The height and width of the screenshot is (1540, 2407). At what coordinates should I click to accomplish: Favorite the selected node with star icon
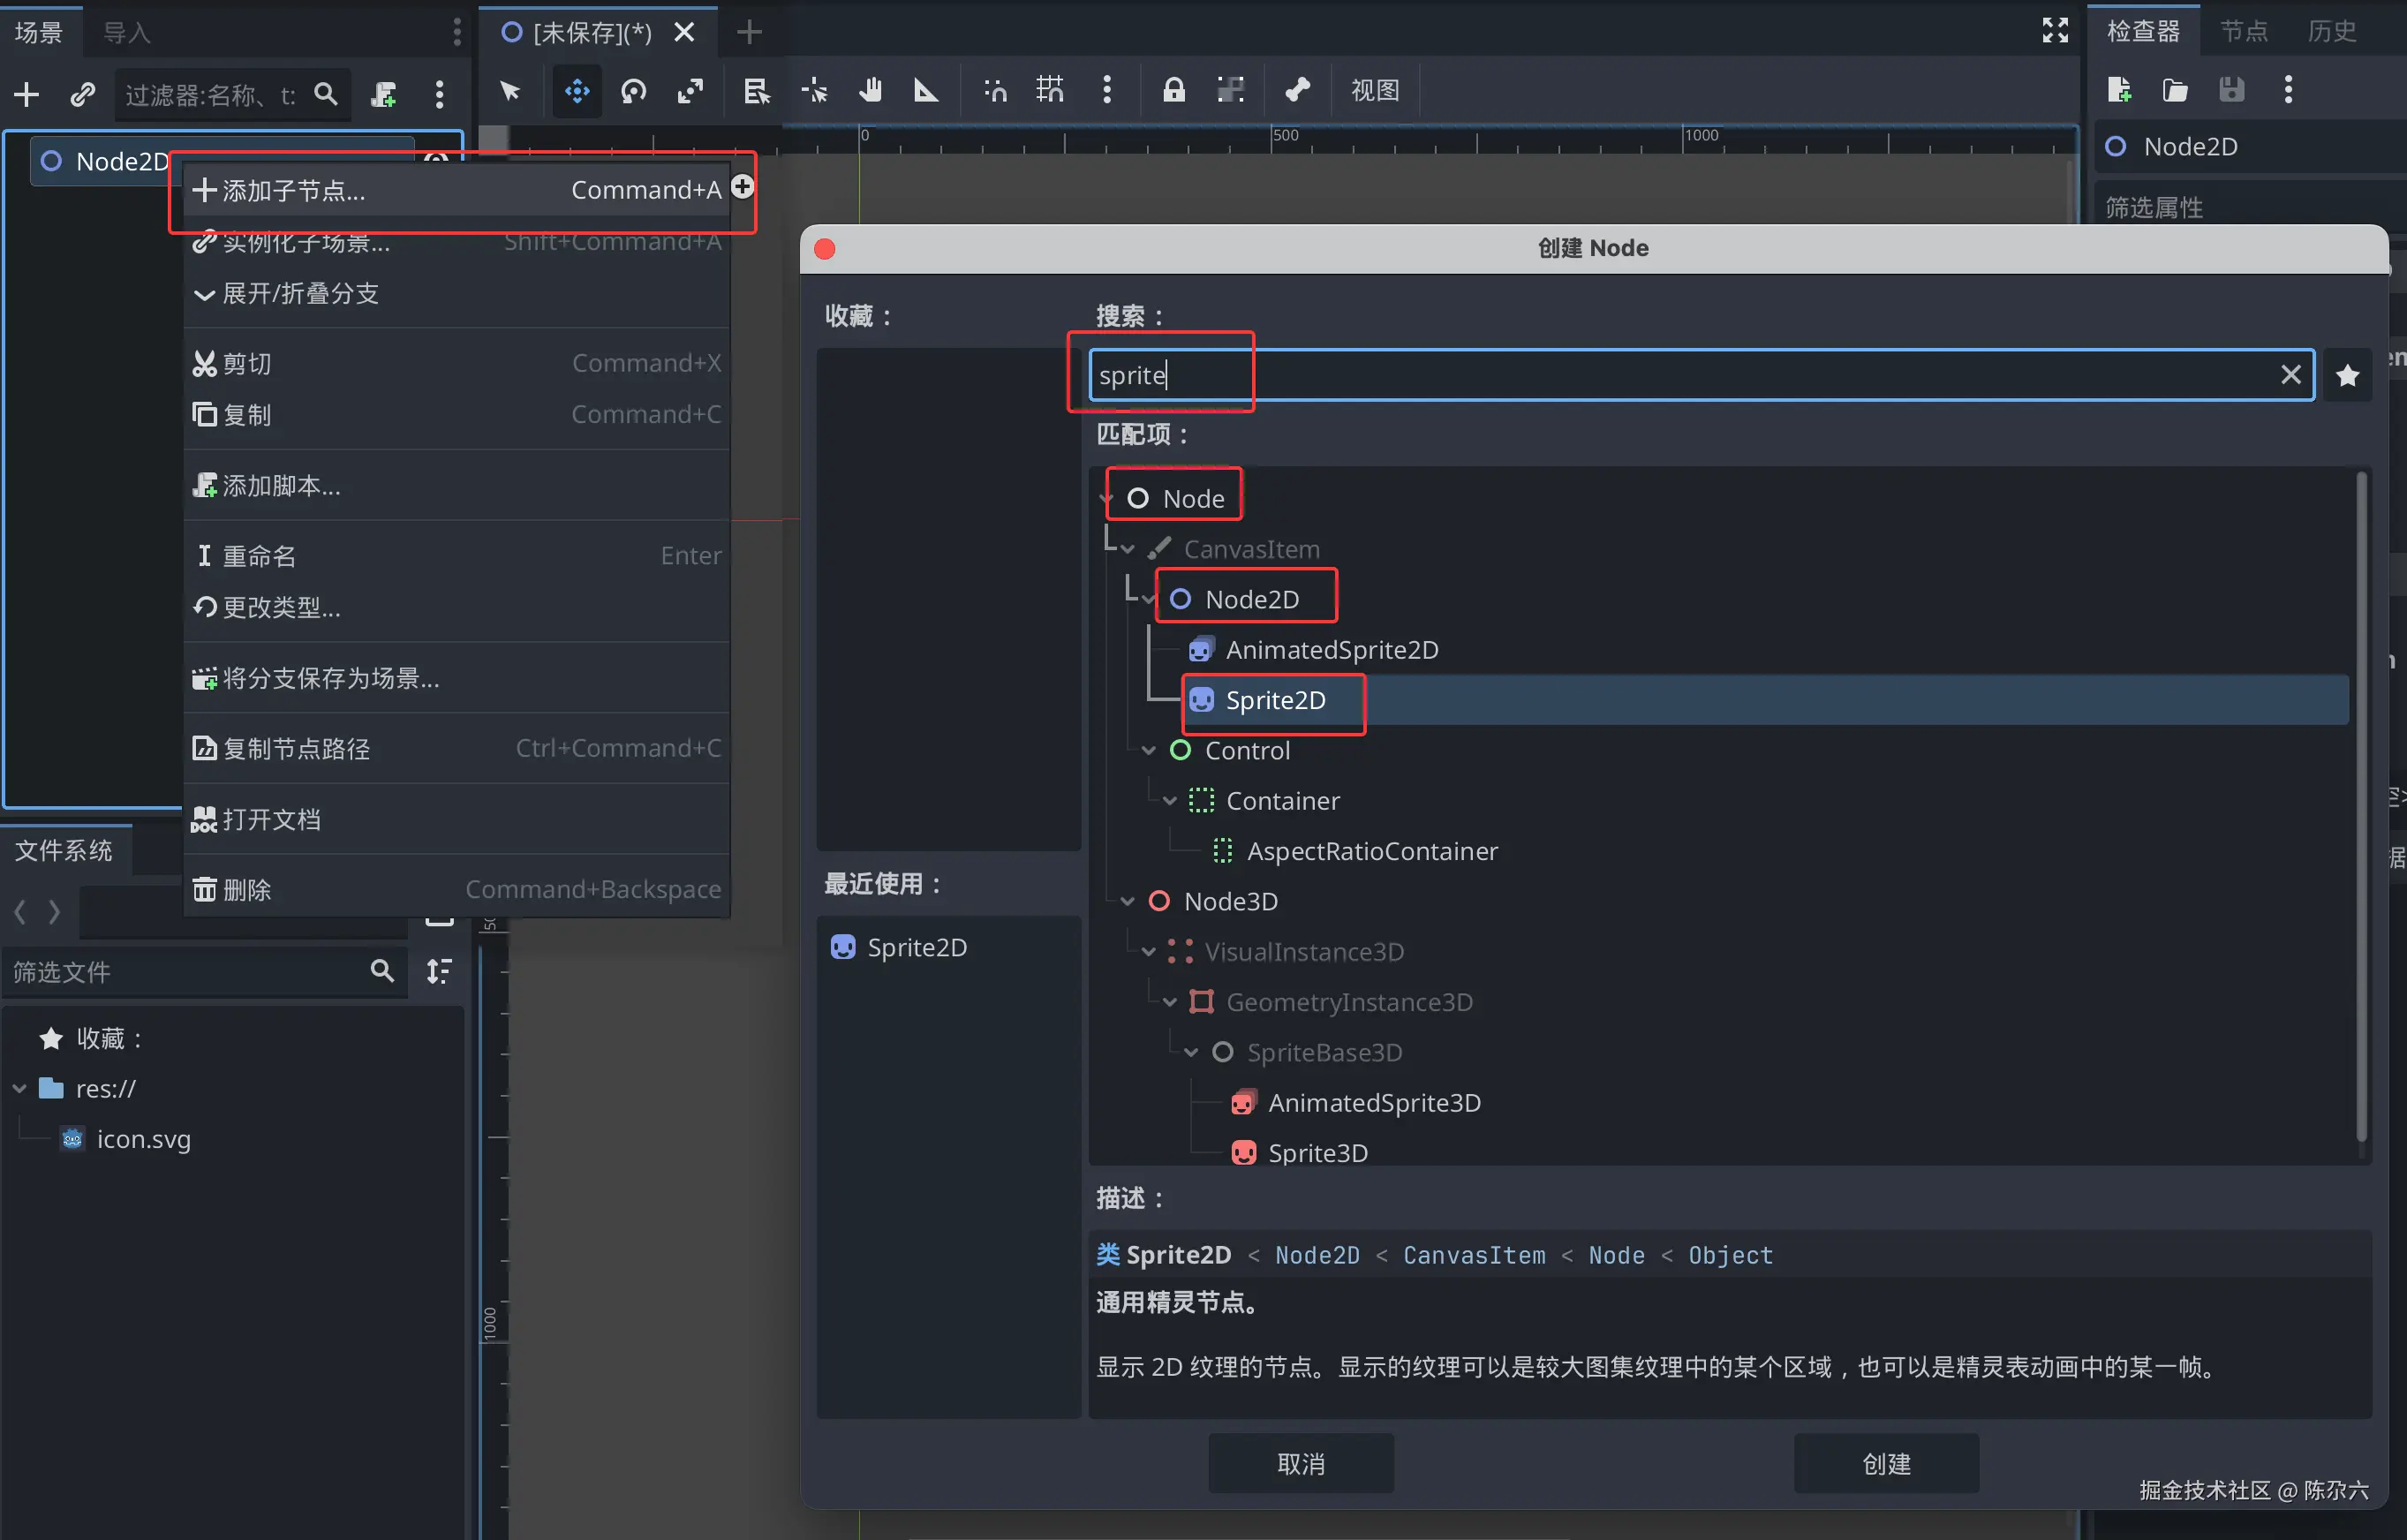tap(2347, 375)
